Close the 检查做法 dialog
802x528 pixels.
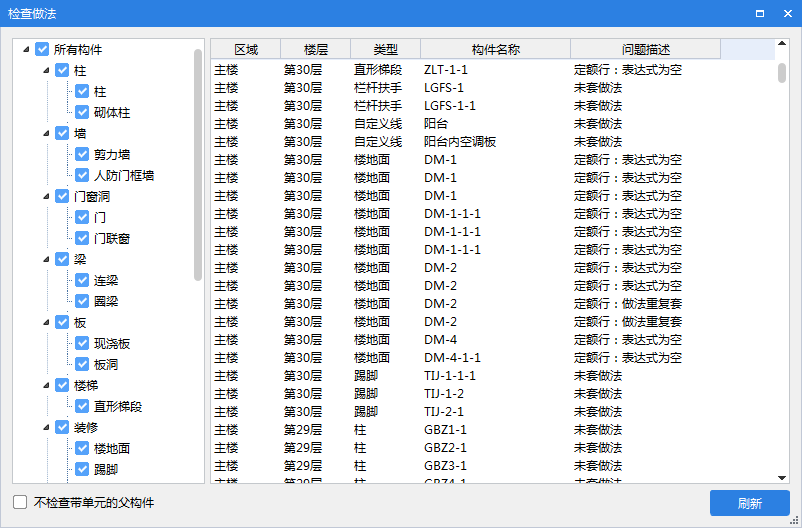pyautogui.click(x=788, y=14)
